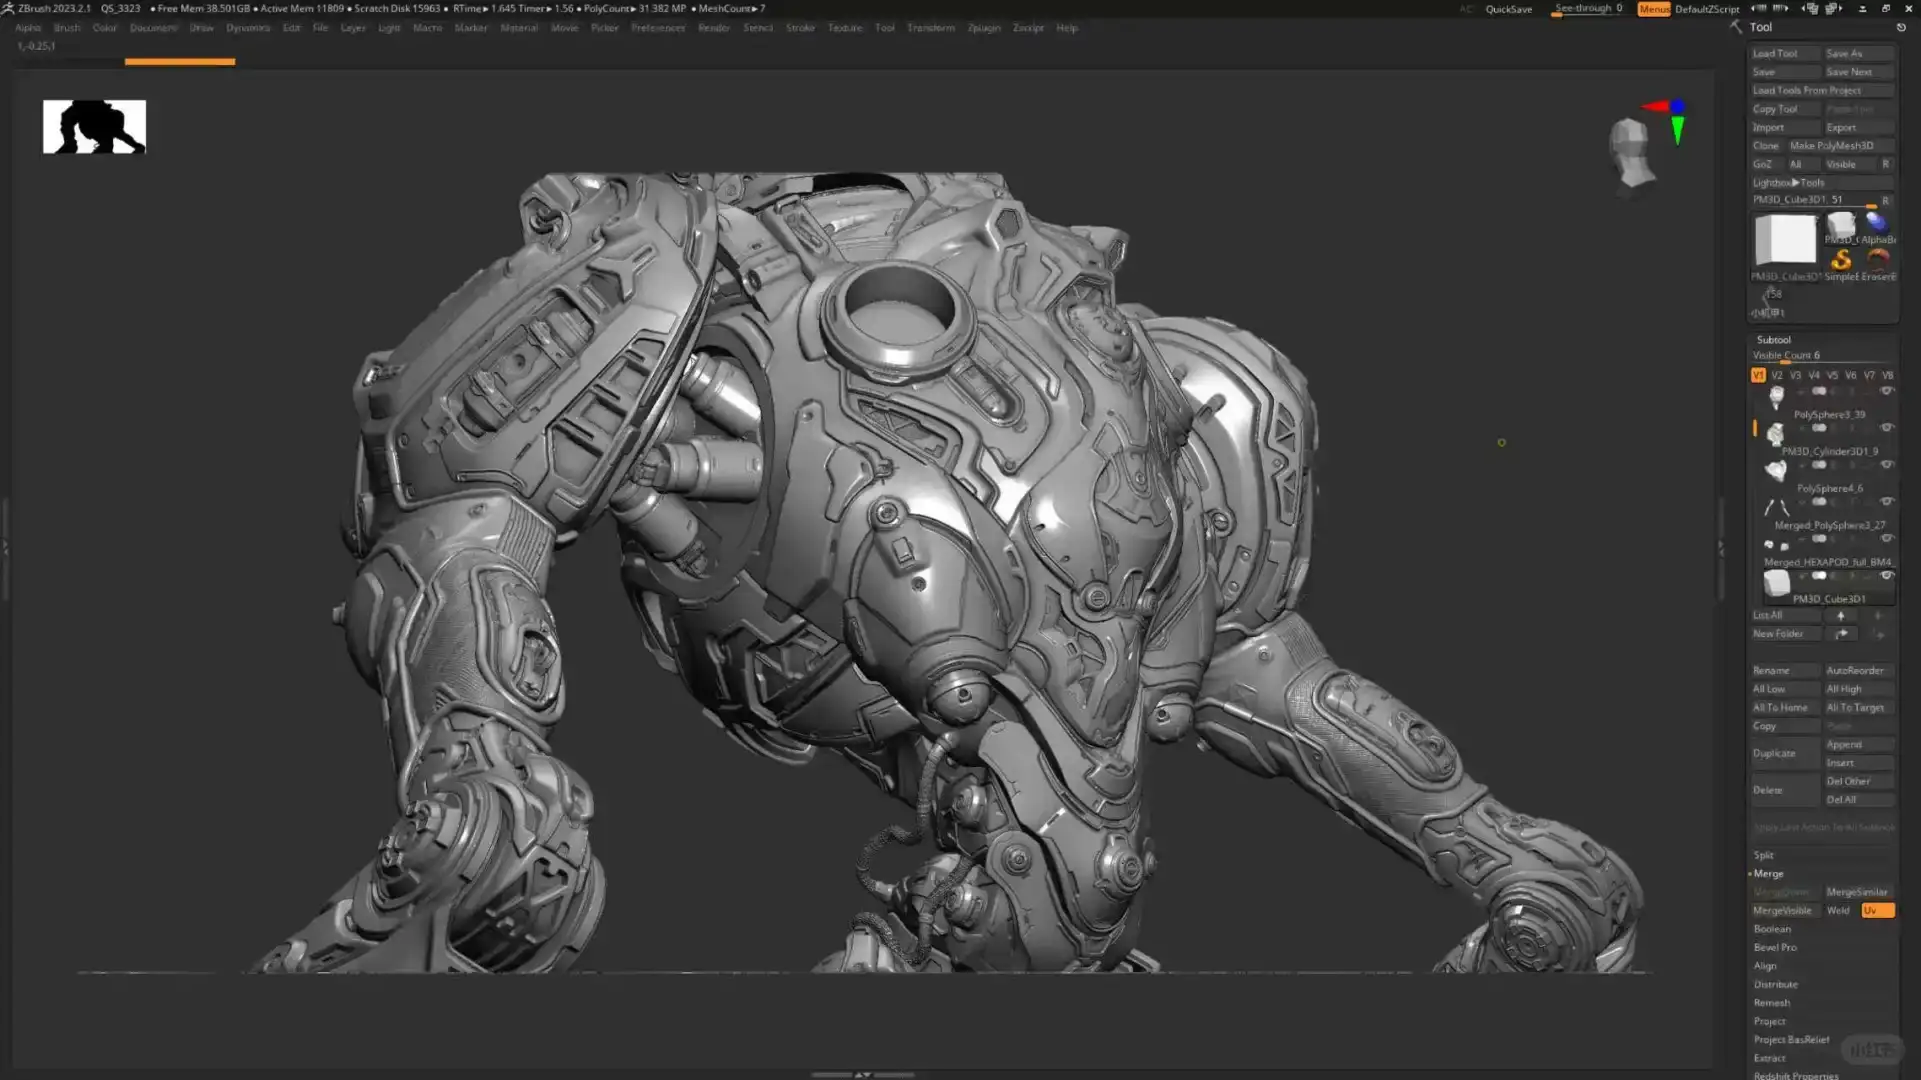Expand the Merge section in the Subtool palette
Image resolution: width=1921 pixels, height=1080 pixels.
pyautogui.click(x=1769, y=873)
